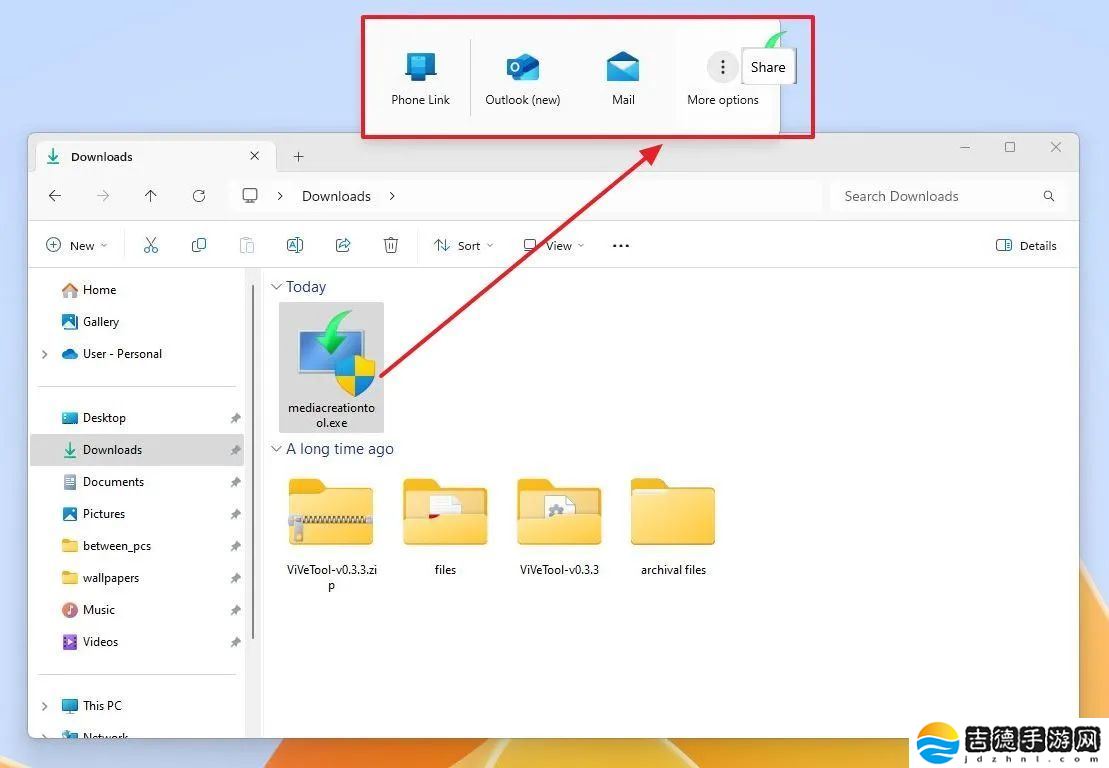Viewport: 1109px width, 768px height.
Task: Open the View dropdown
Action: 553,245
